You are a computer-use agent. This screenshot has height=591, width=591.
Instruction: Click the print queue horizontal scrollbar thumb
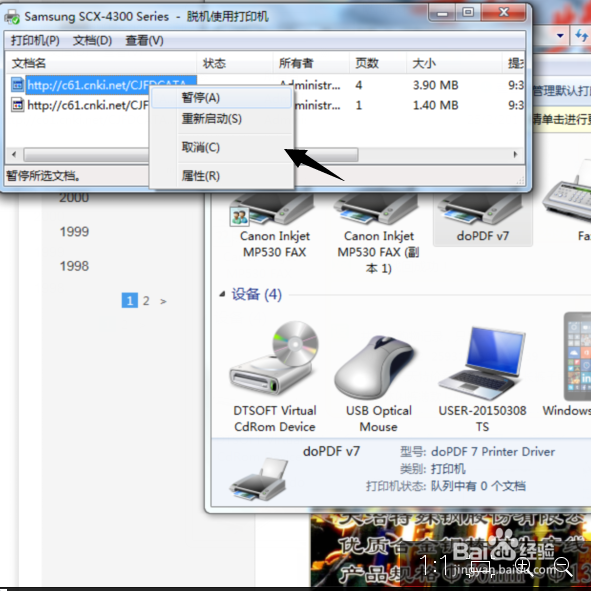[x=191, y=154]
